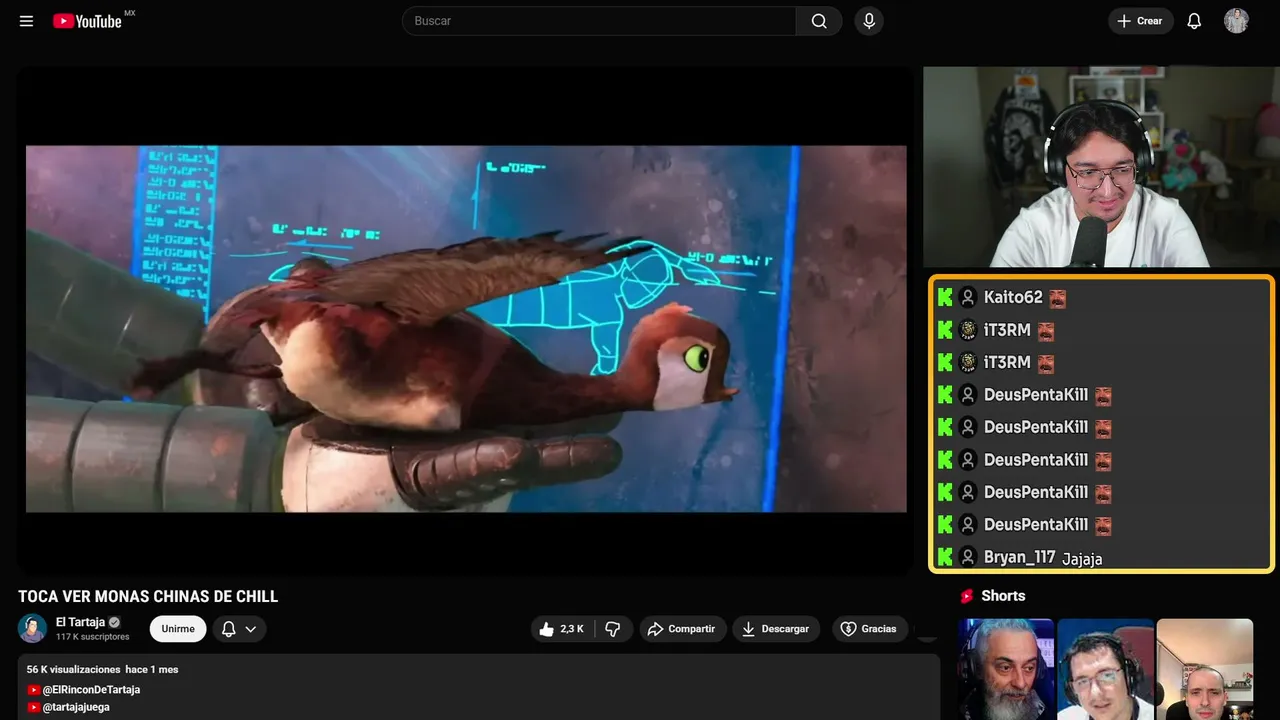Viewport: 1280px width, 720px height.
Task: Click the Kaito62 chat username
Action: tap(1013, 297)
